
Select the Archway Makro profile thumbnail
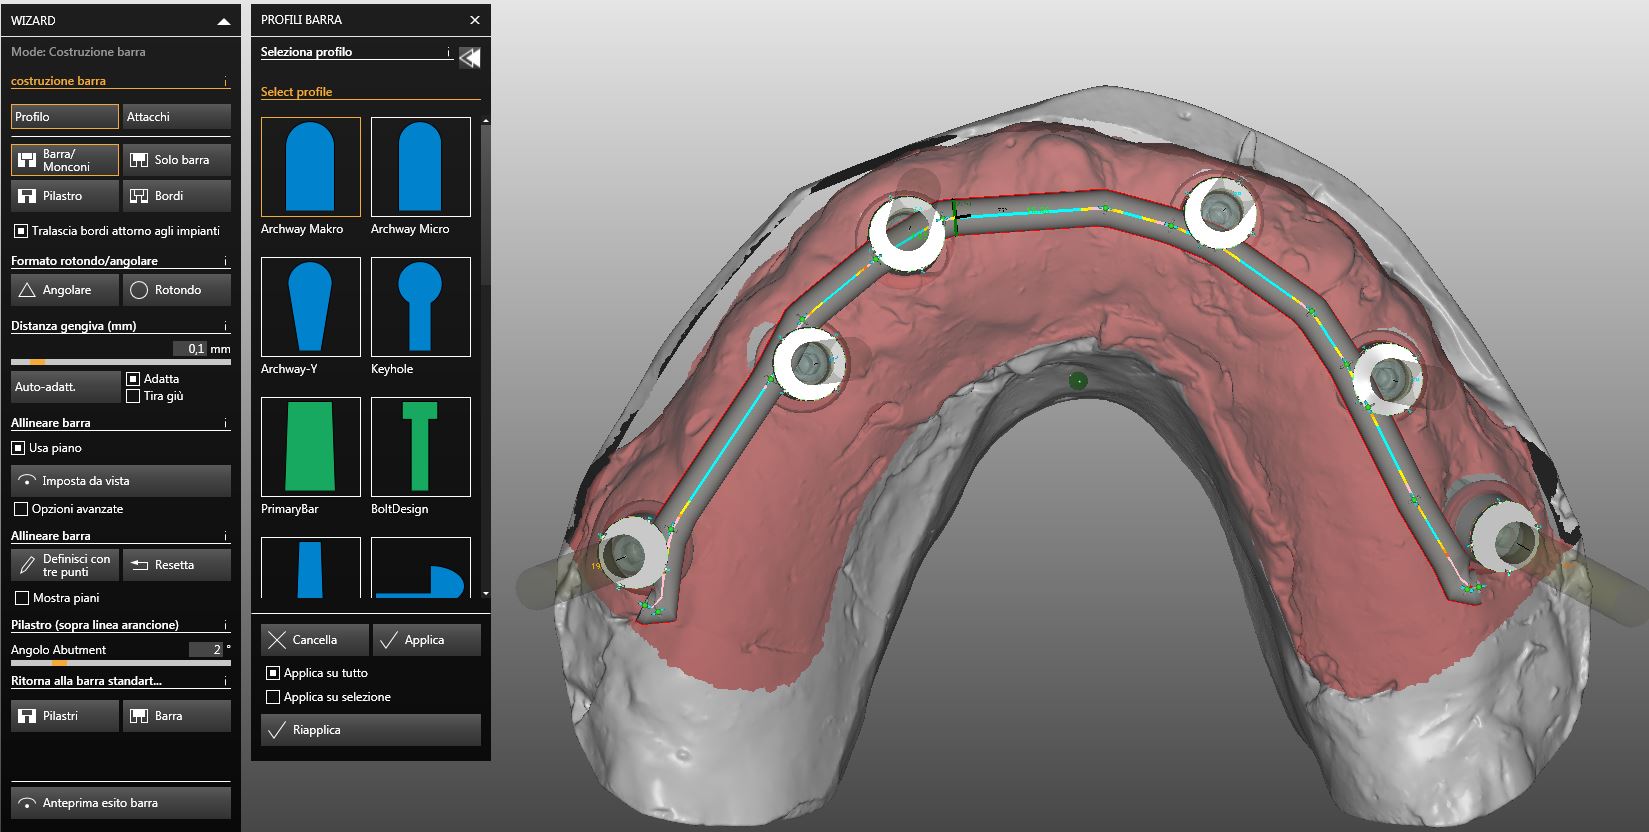310,167
